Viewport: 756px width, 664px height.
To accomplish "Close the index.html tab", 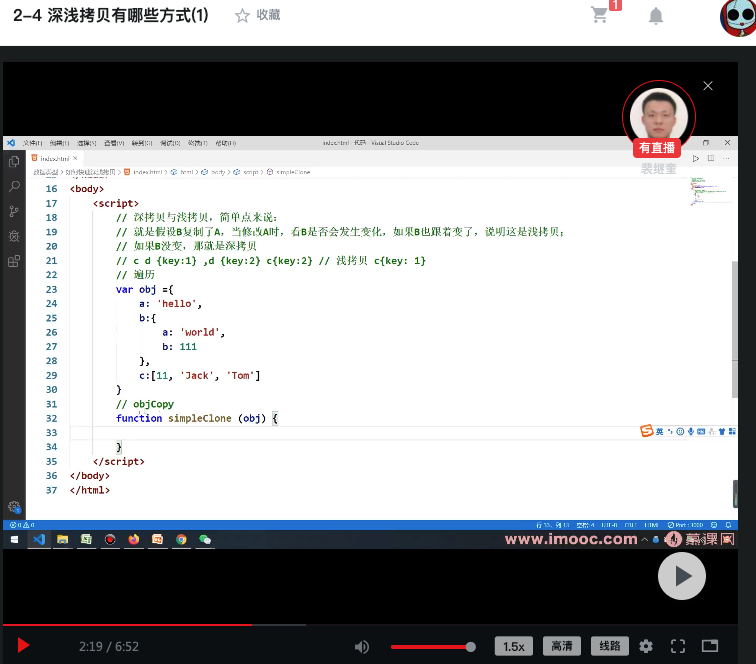I will pyautogui.click(x=75, y=158).
